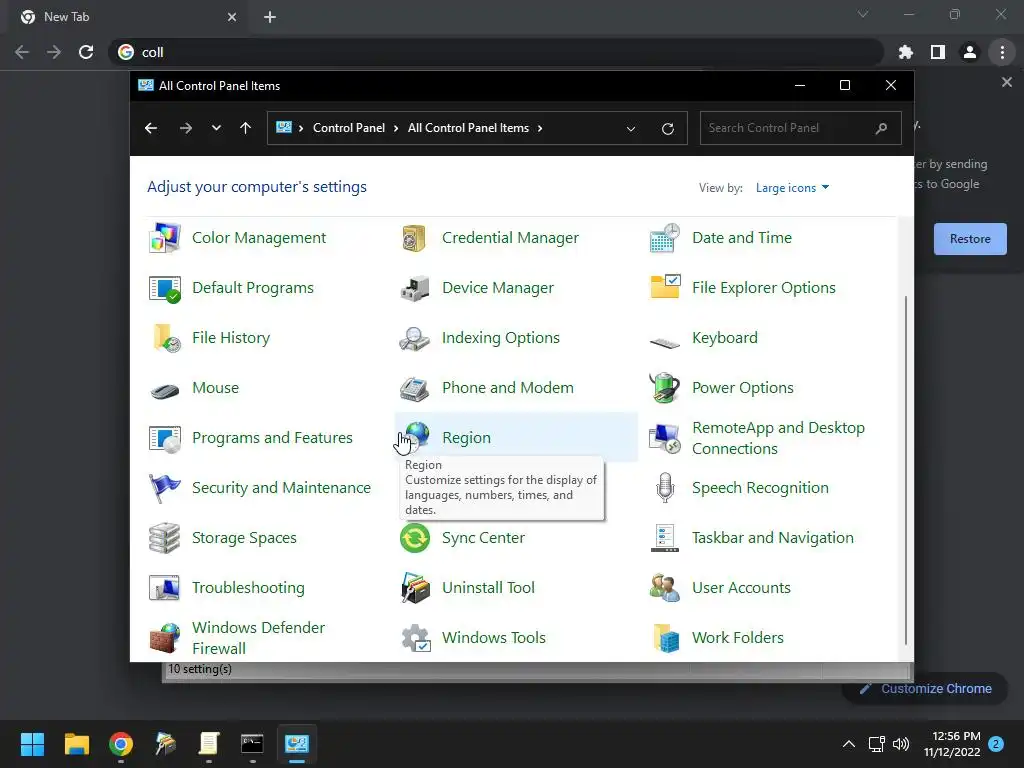Expand the chevron after All Control Panel Items
The height and width of the screenshot is (768, 1024).
click(x=540, y=128)
